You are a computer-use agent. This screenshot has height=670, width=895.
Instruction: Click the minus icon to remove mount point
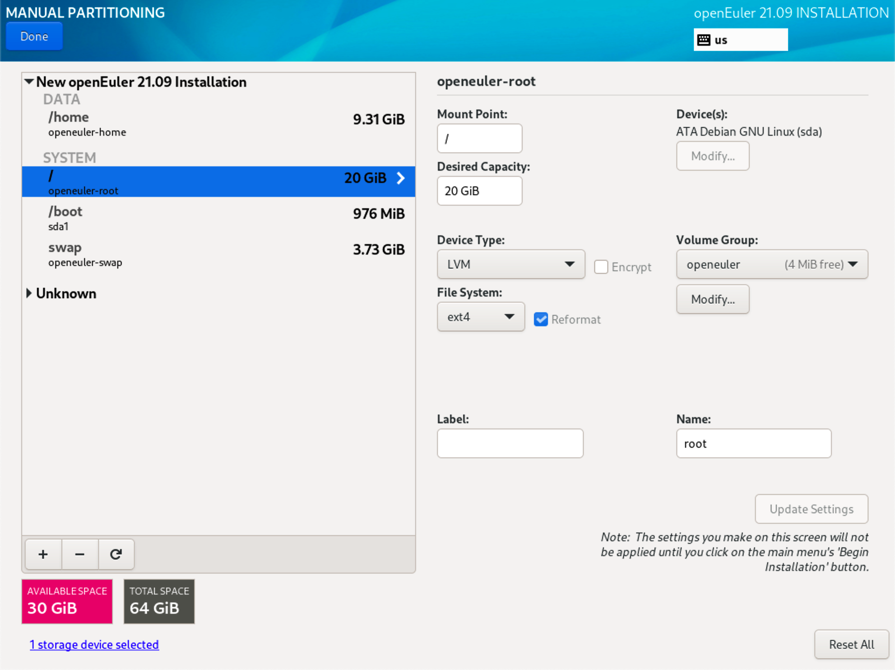tap(80, 554)
